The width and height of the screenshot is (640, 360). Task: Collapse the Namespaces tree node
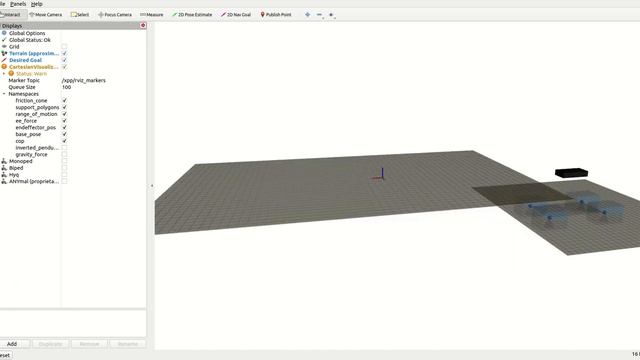(x=4, y=94)
